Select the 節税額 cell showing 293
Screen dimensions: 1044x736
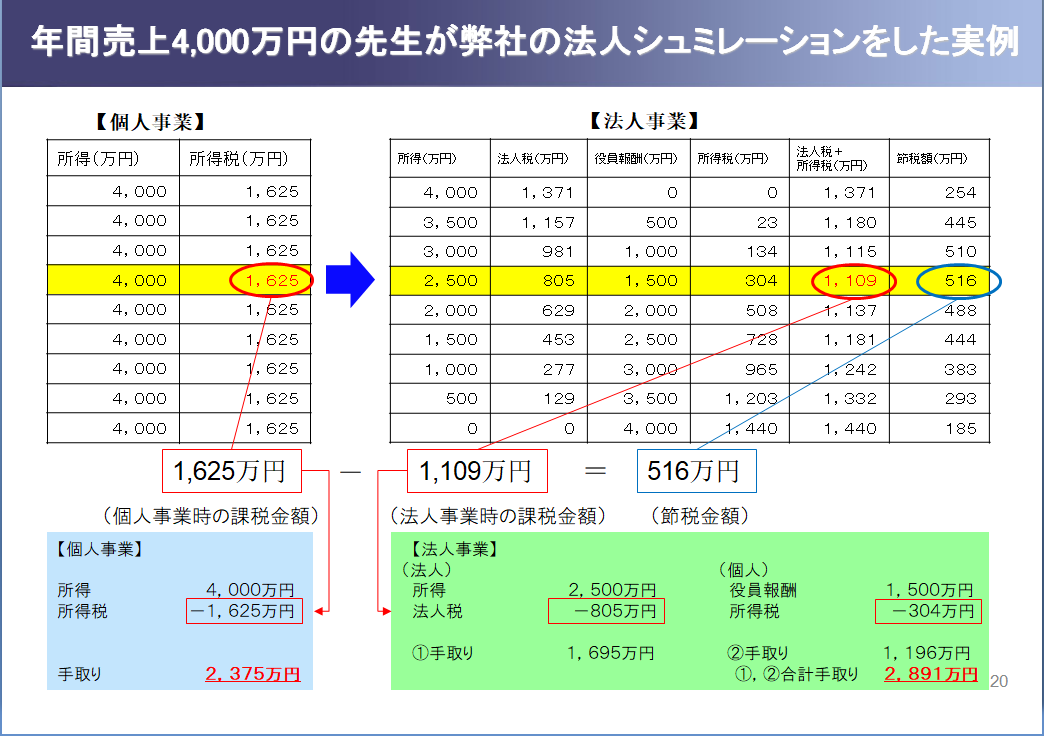point(939,398)
